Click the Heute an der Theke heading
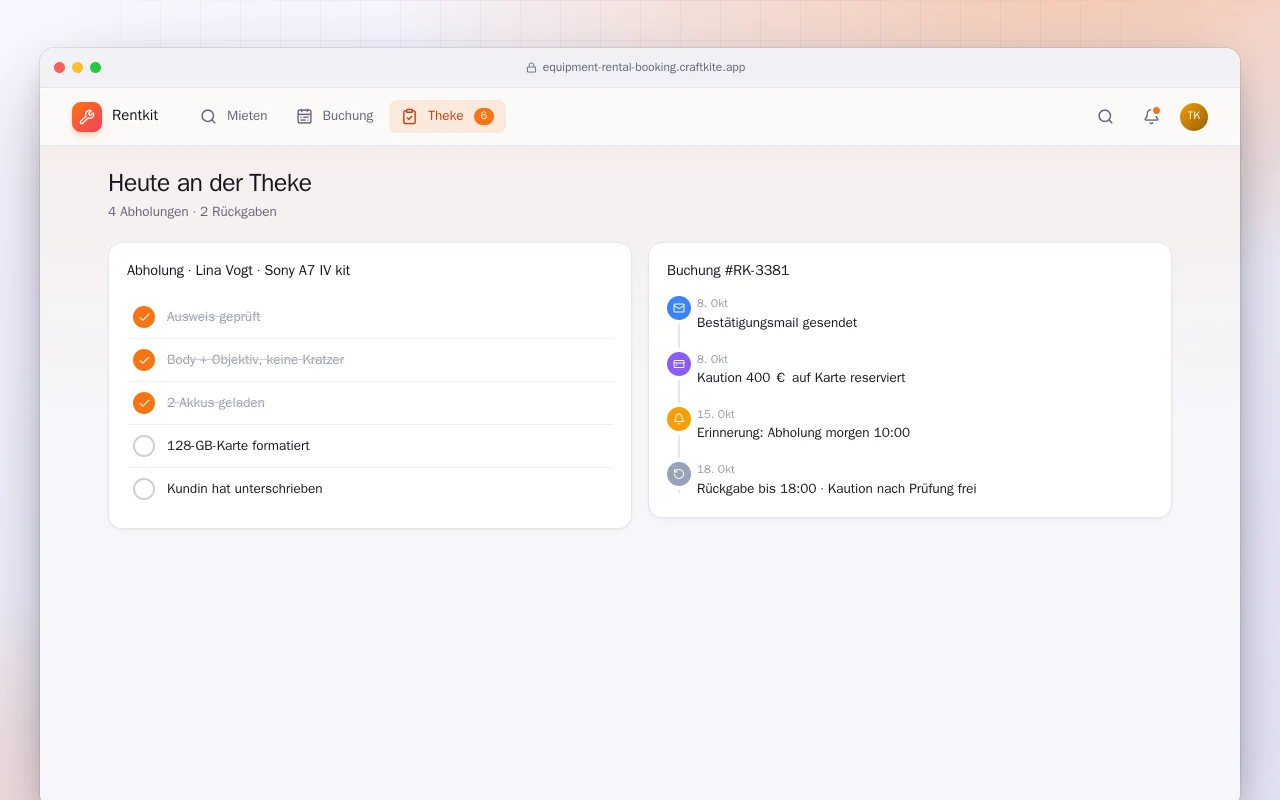This screenshot has height=800, width=1280. 210,183
